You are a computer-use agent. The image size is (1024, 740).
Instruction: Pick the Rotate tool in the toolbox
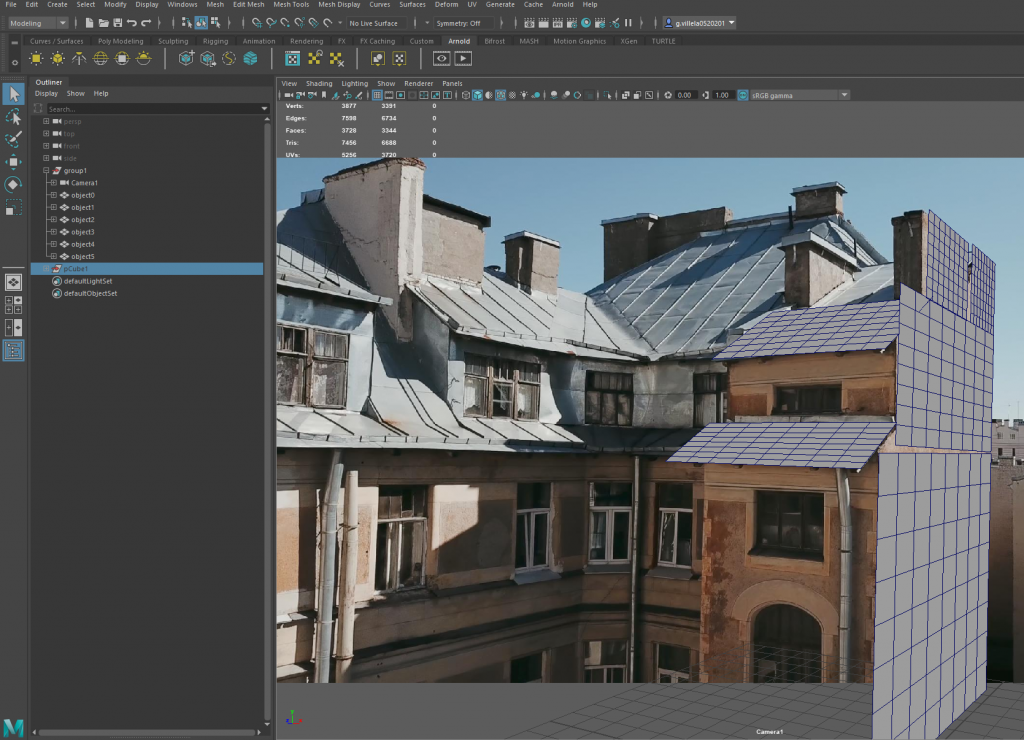(13, 184)
